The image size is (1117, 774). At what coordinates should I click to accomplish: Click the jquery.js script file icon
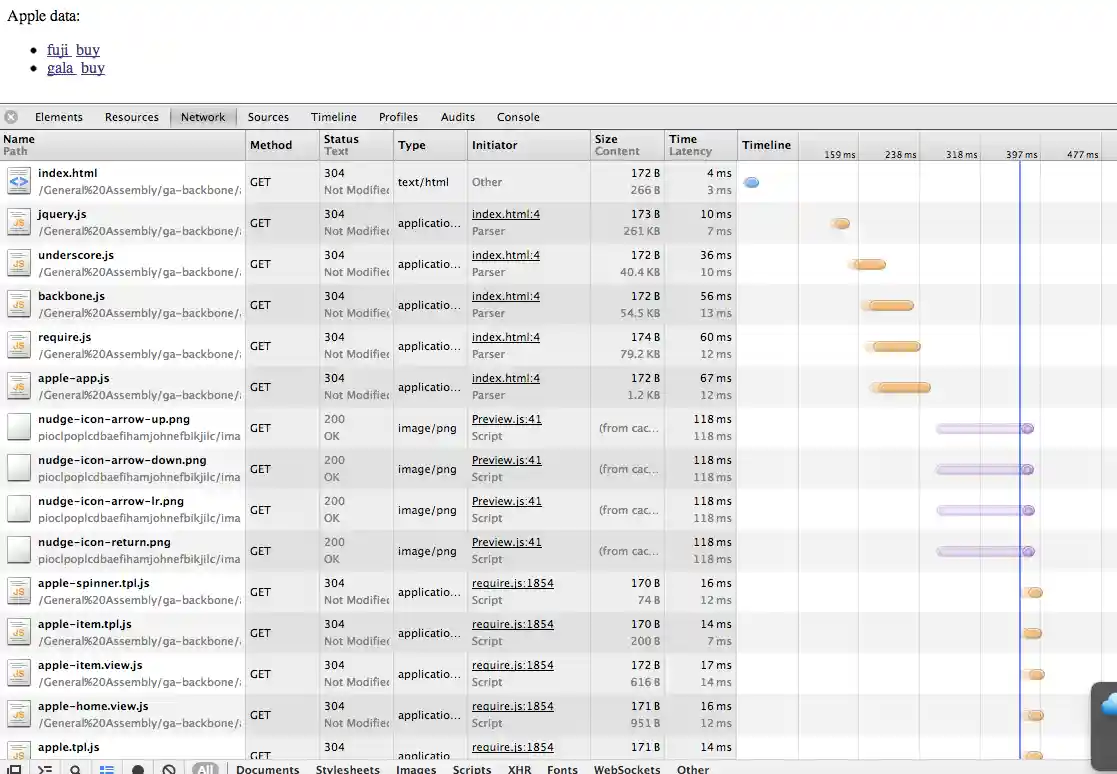(19, 222)
